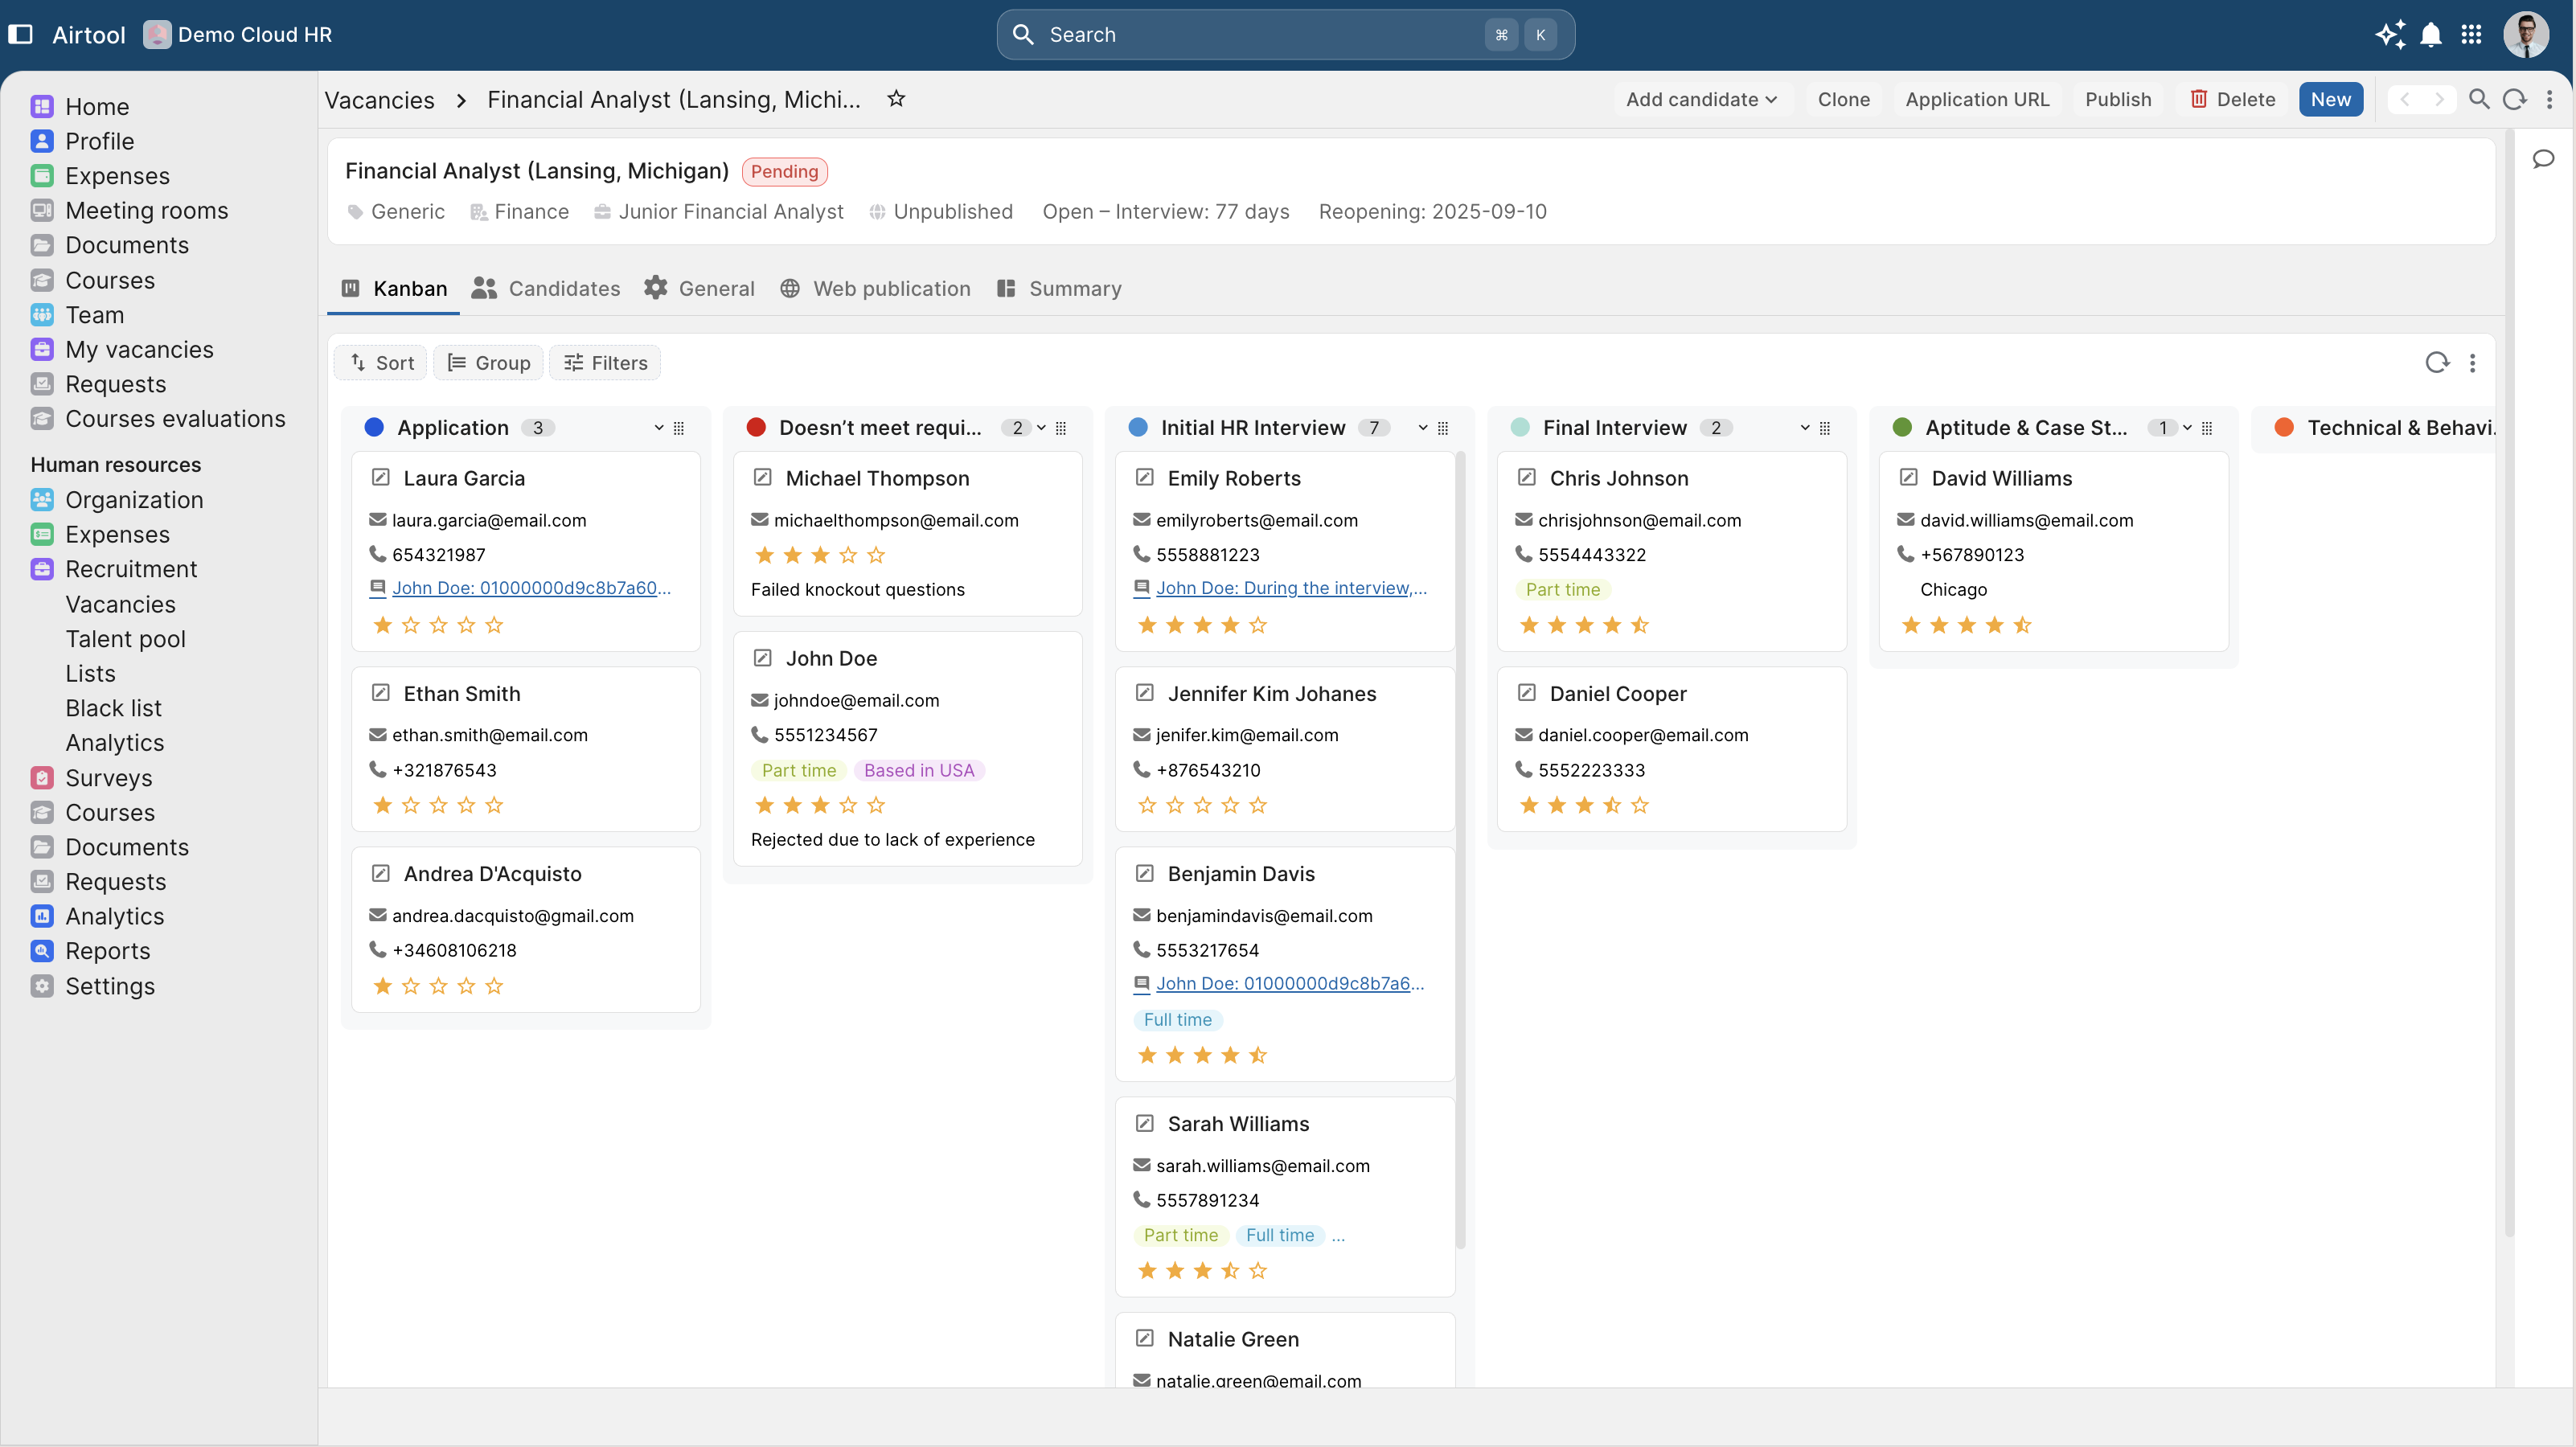The height and width of the screenshot is (1447, 2576).
Task: Set Jennifer Kim Johanes' rating to first star
Action: (x=1147, y=806)
